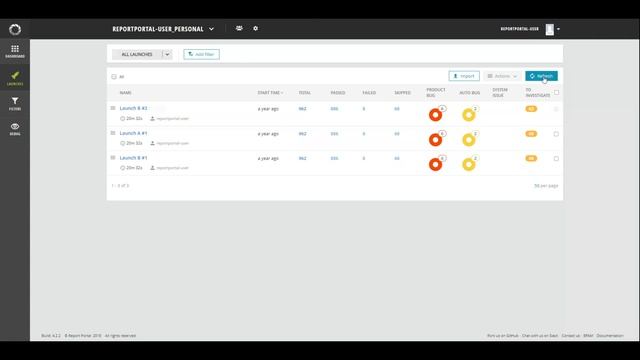640x360 pixels.
Task: Open project settings gear icon
Action: (256, 29)
